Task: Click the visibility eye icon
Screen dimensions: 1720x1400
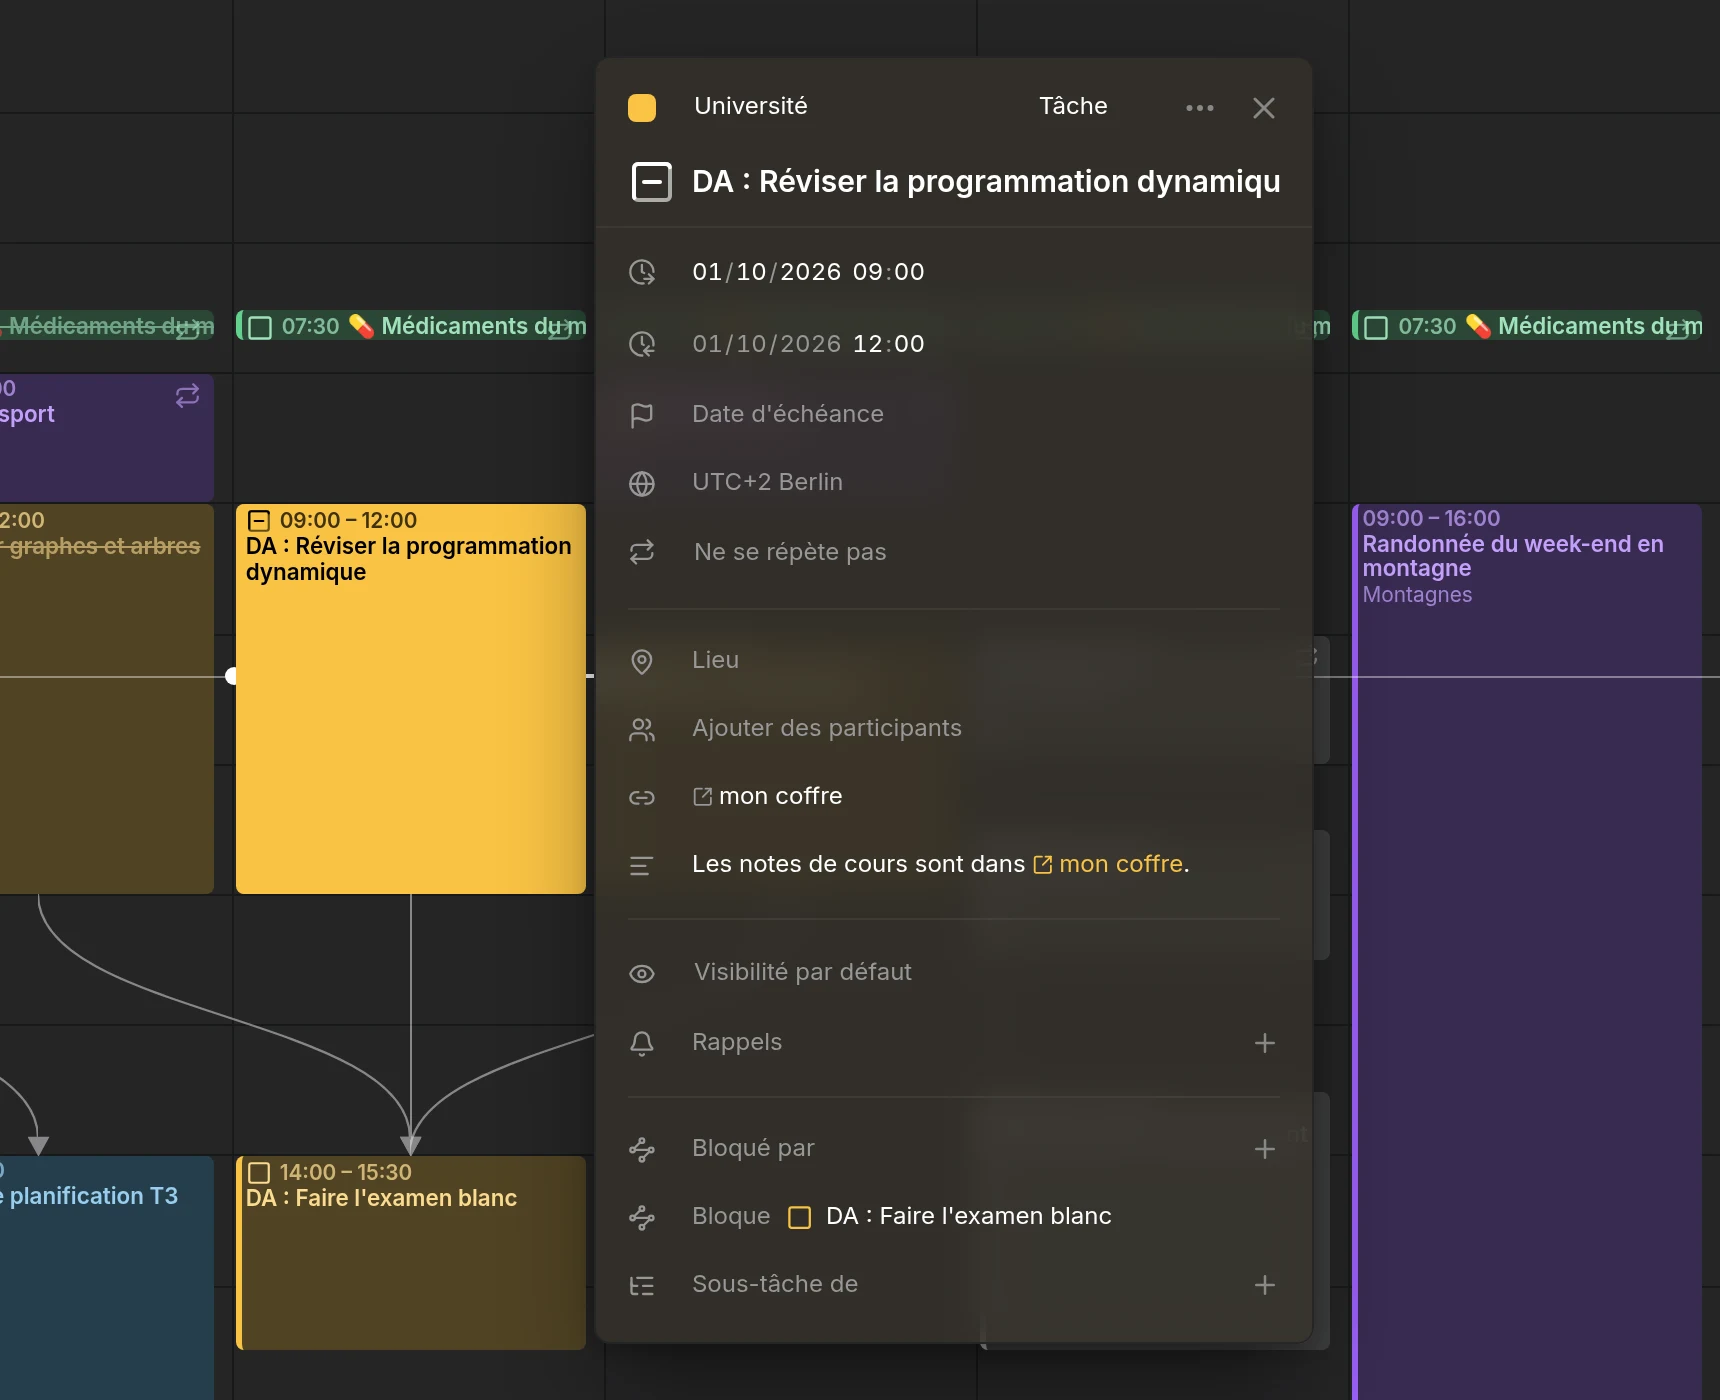Action: (x=642, y=973)
